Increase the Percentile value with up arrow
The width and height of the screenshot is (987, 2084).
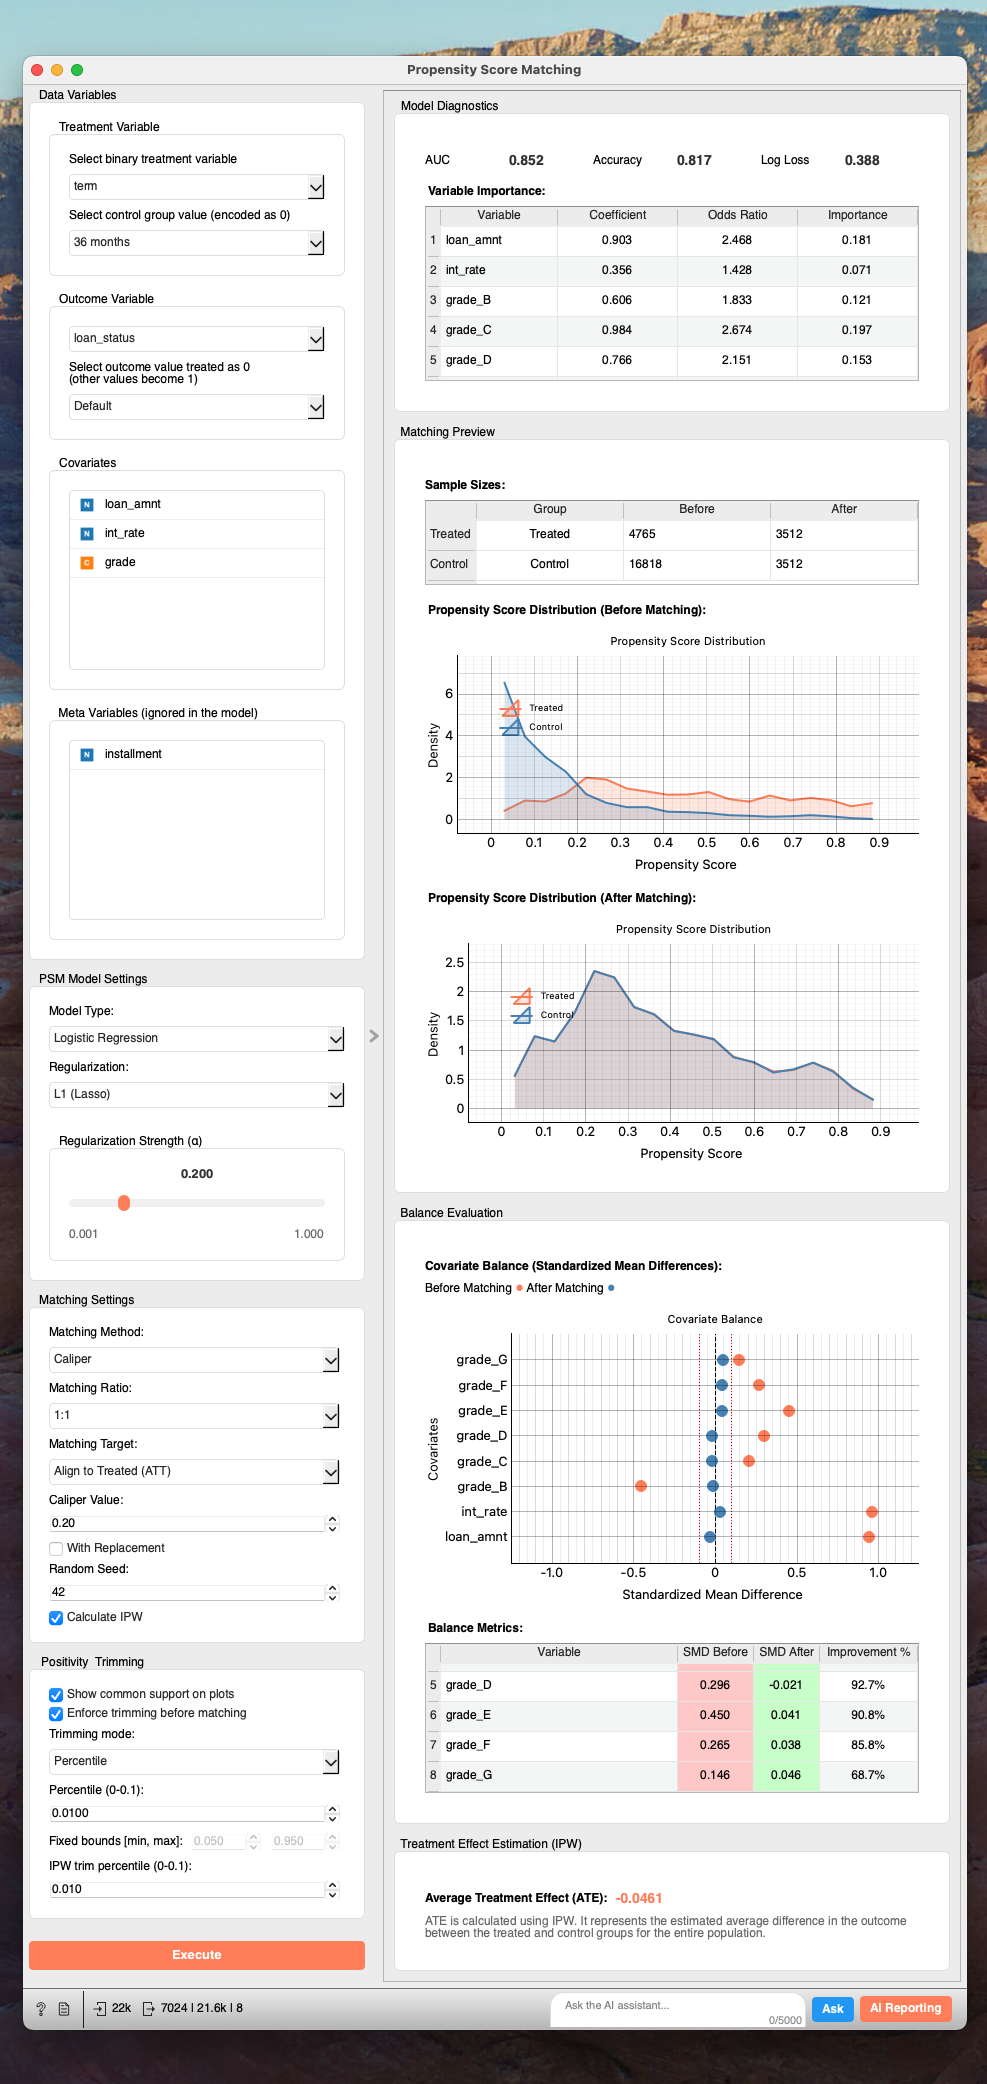(333, 1809)
